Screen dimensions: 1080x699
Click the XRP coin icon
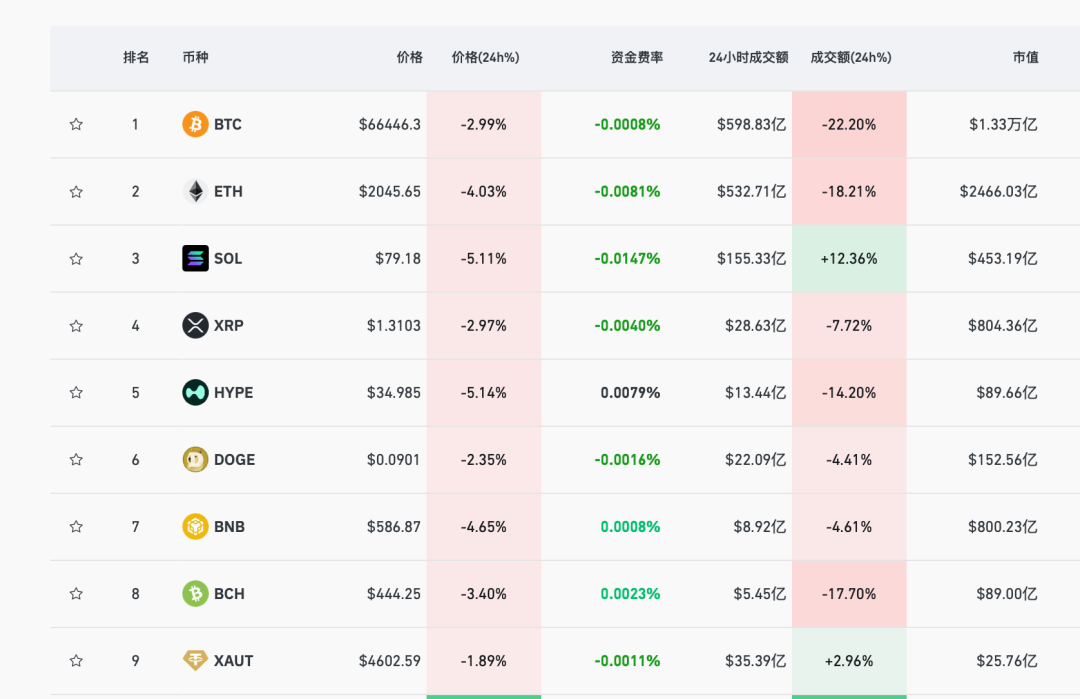195,326
